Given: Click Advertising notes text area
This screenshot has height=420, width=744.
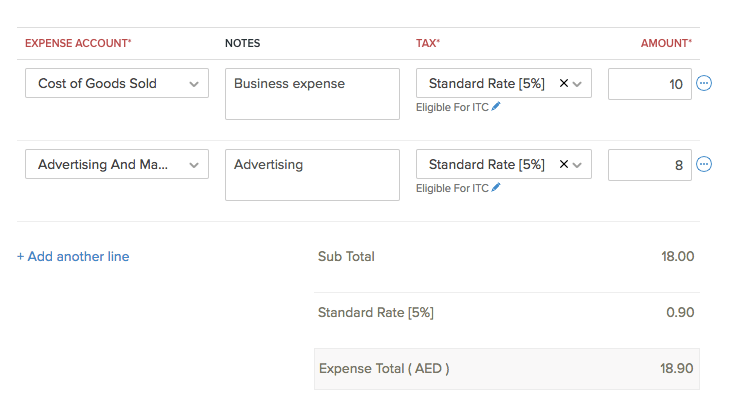Looking at the screenshot, I should [x=312, y=173].
